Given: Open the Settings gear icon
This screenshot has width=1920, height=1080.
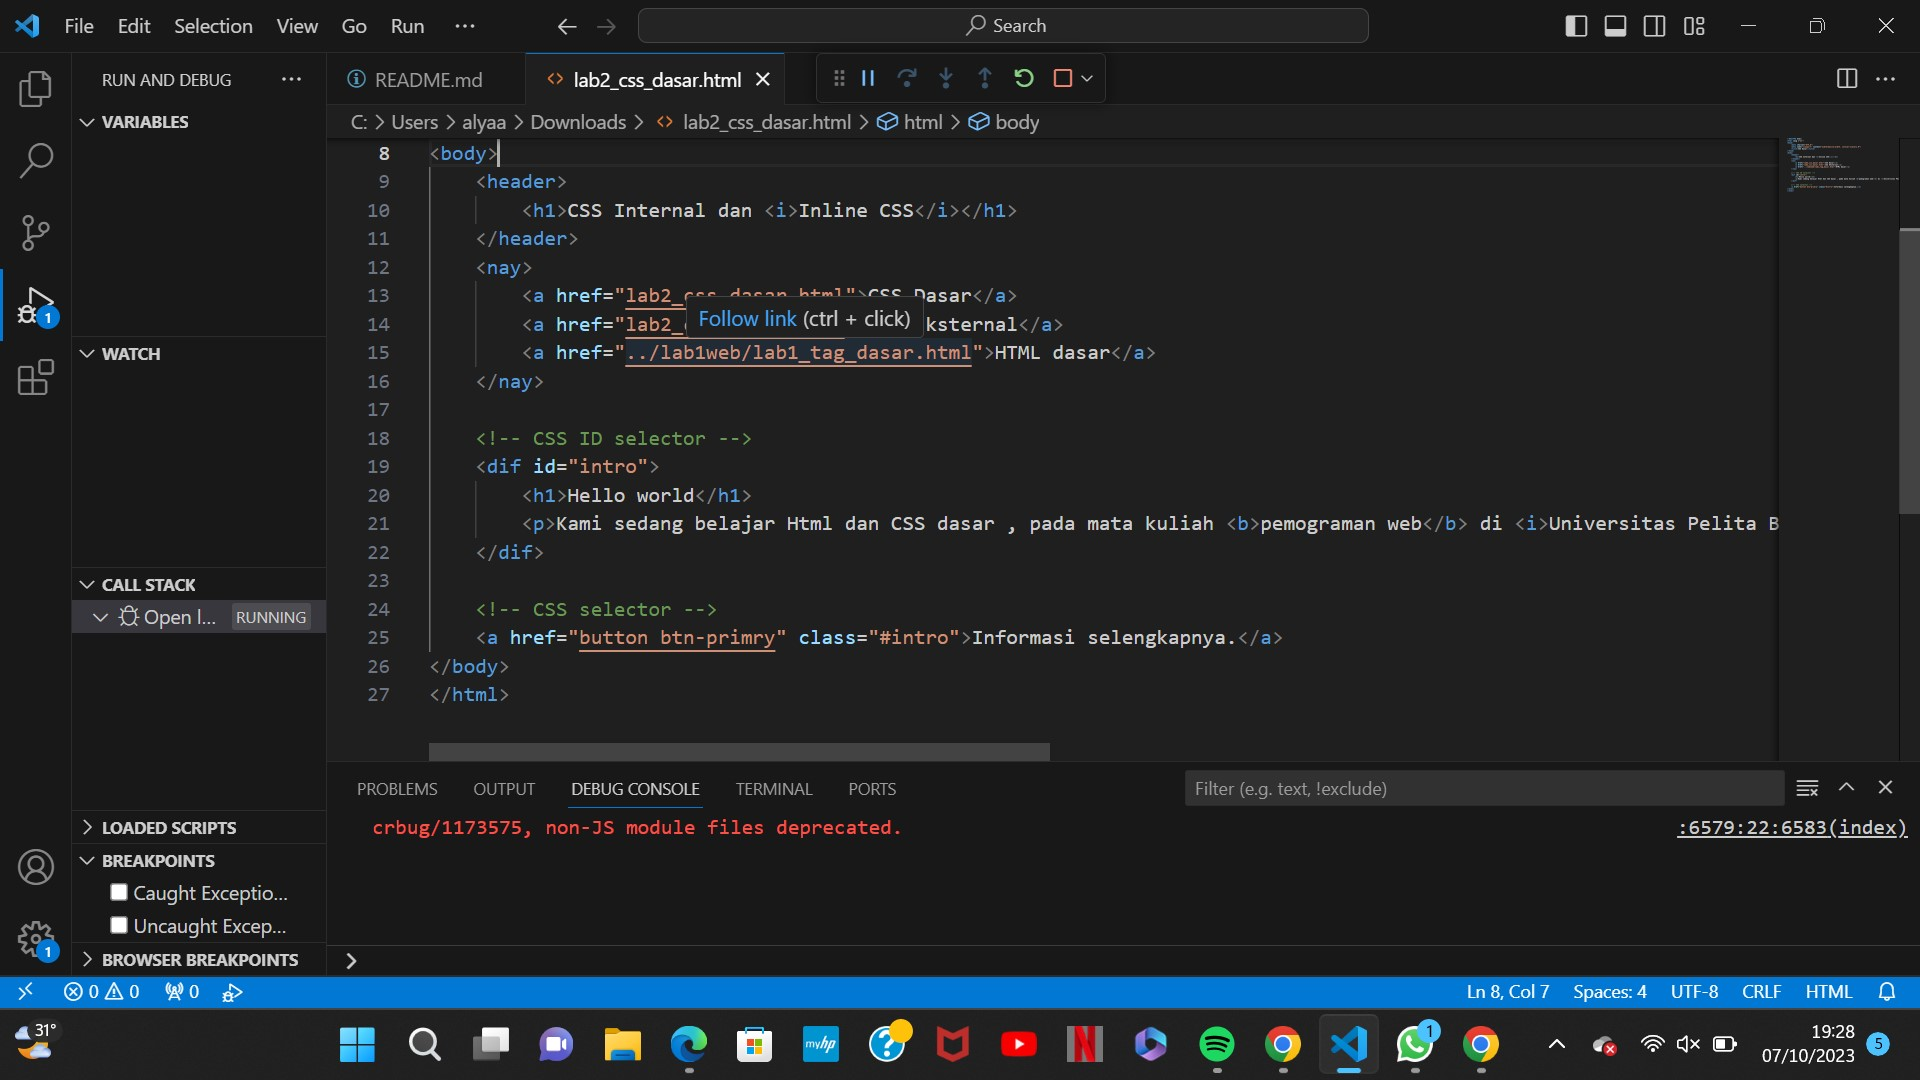Looking at the screenshot, I should 36,940.
